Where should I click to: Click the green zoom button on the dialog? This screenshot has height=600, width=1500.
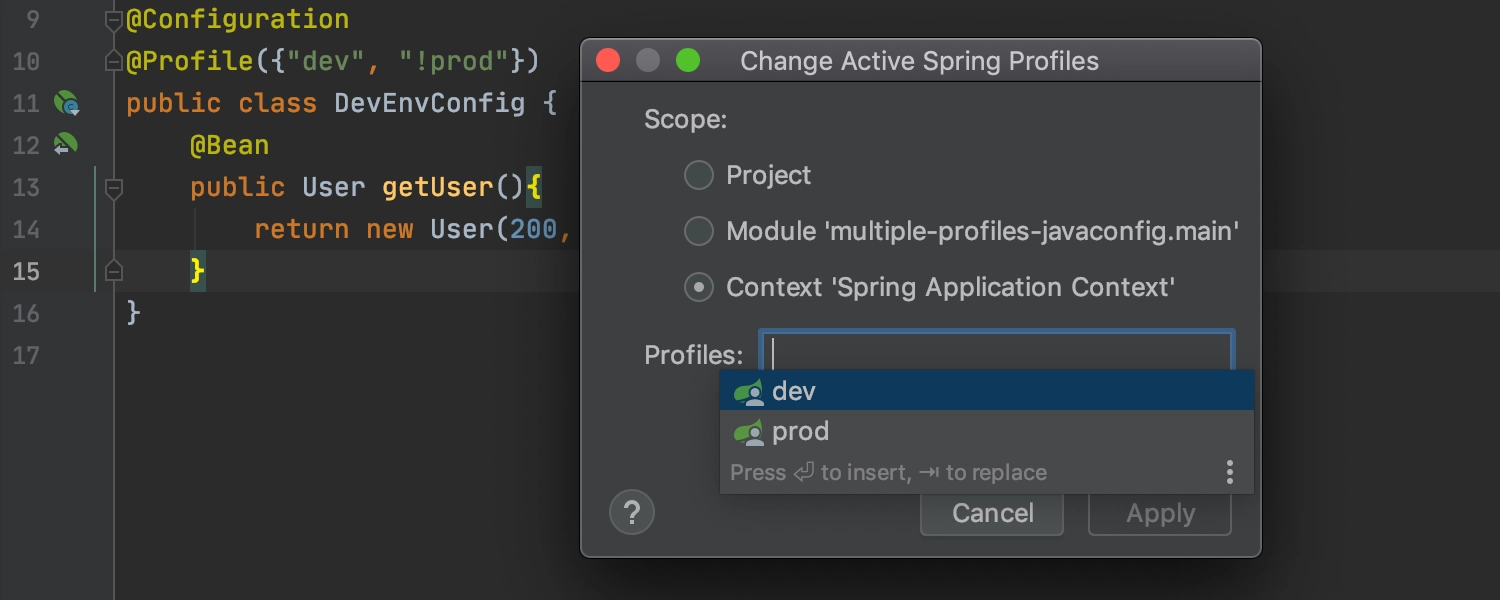point(688,61)
